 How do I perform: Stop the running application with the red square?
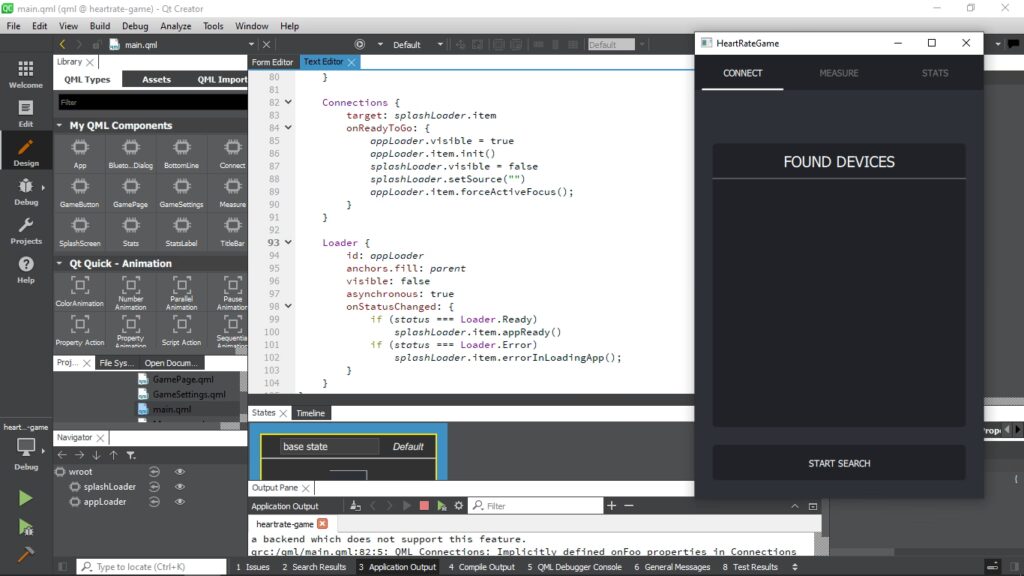424,506
